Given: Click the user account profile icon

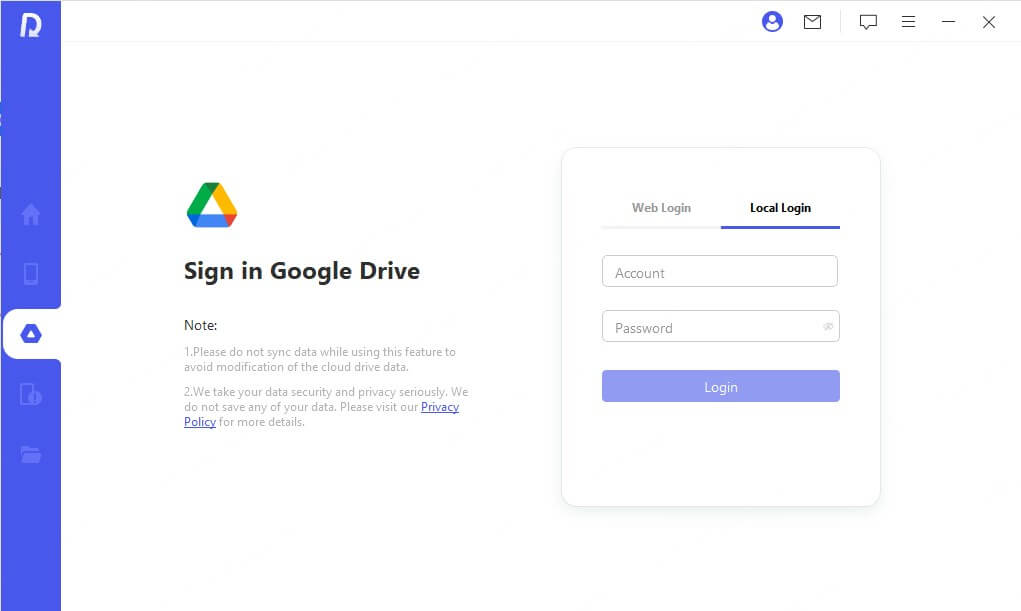Looking at the screenshot, I should [772, 22].
